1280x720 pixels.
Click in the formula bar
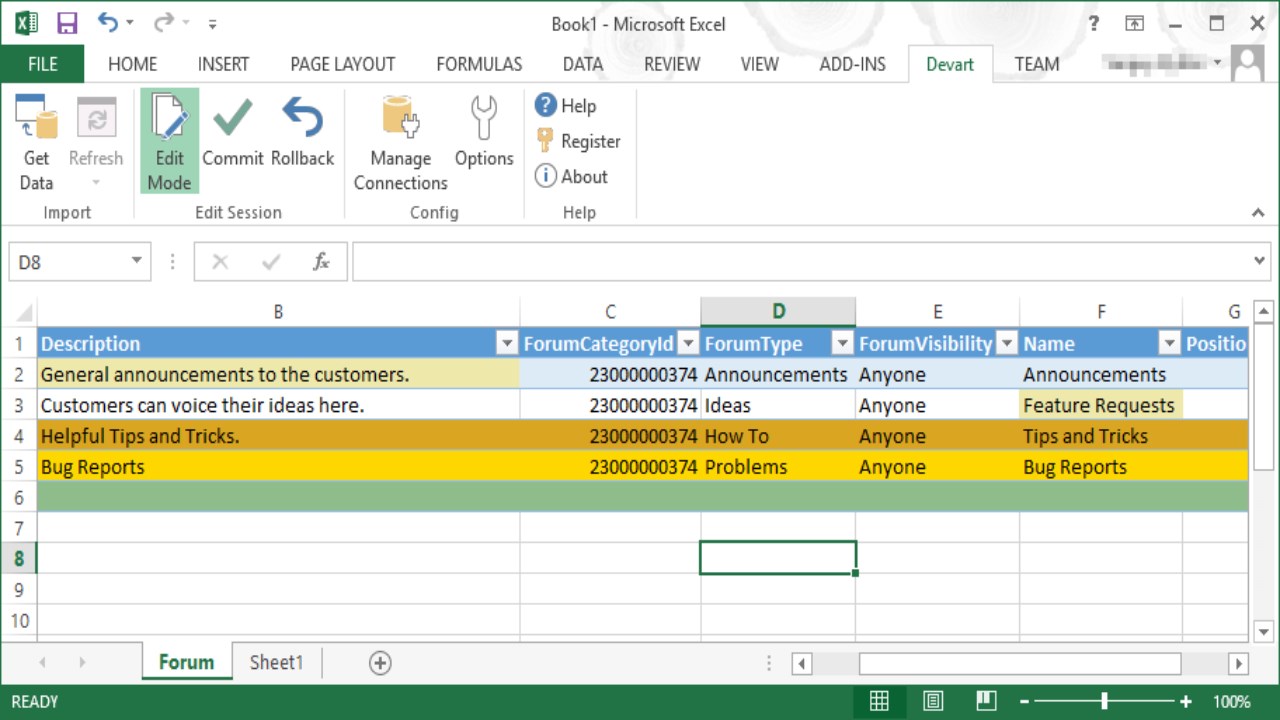pos(800,262)
